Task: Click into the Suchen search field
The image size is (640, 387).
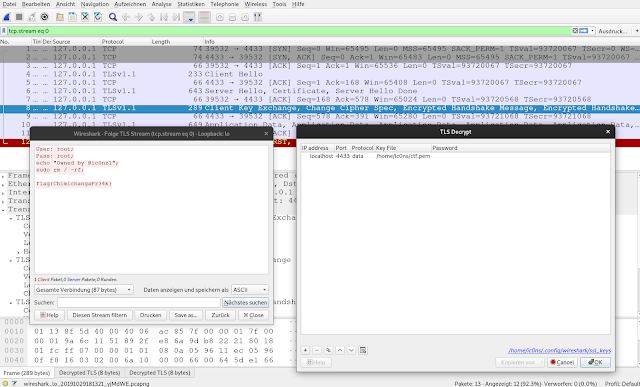Action: [x=139, y=302]
